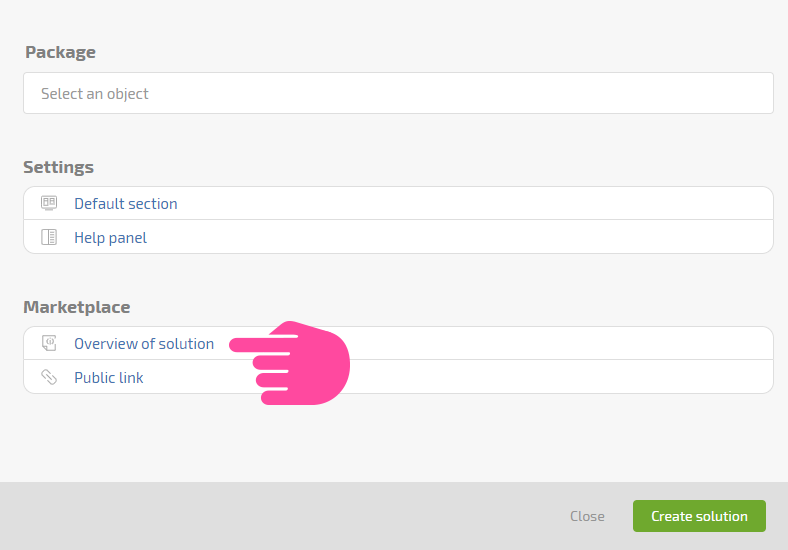788x550 pixels.
Task: Click the Help panel sidebar icon
Action: point(49,237)
